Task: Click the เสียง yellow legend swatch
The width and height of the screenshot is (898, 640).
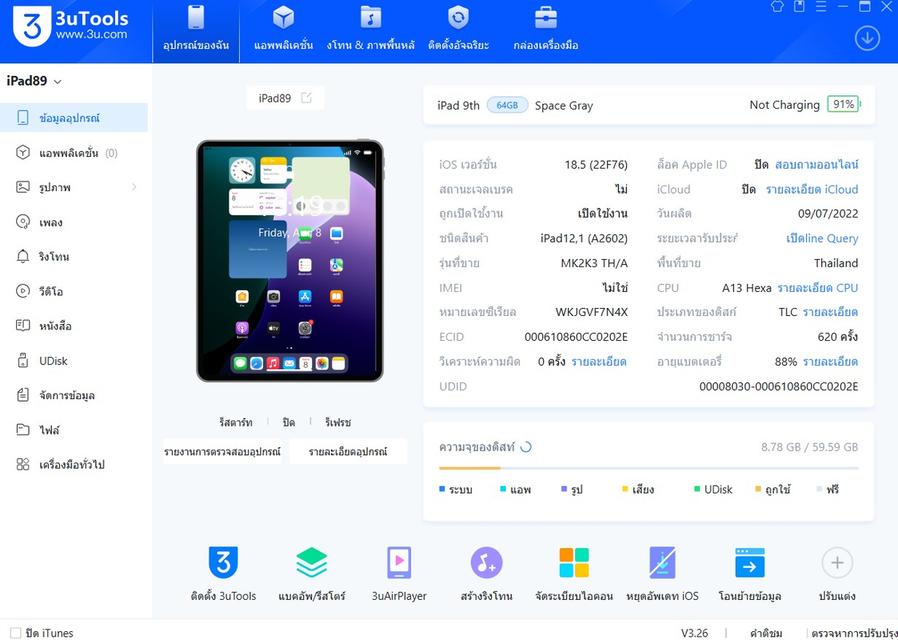Action: click(x=625, y=489)
